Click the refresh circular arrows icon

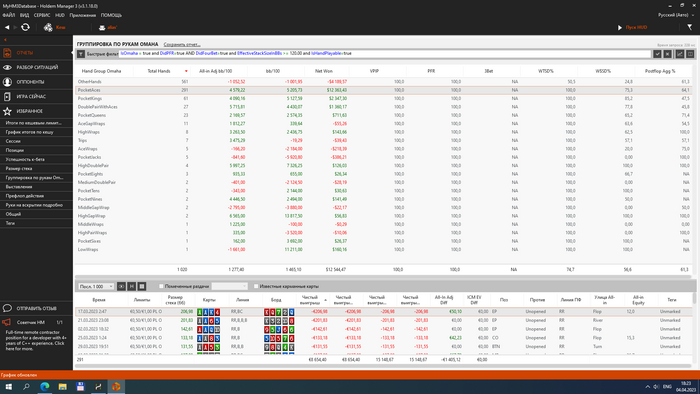tap(25, 27)
